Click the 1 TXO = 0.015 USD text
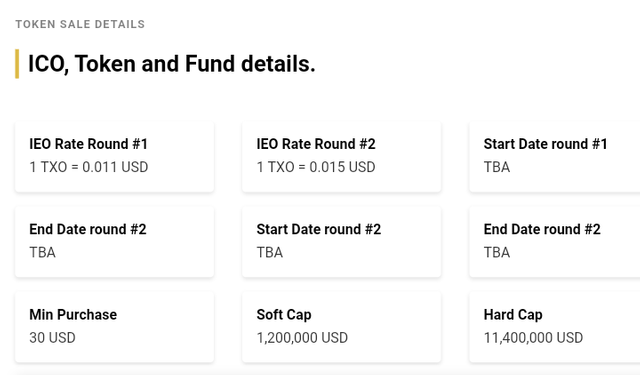Viewport: 640px width, 375px height. (316, 167)
